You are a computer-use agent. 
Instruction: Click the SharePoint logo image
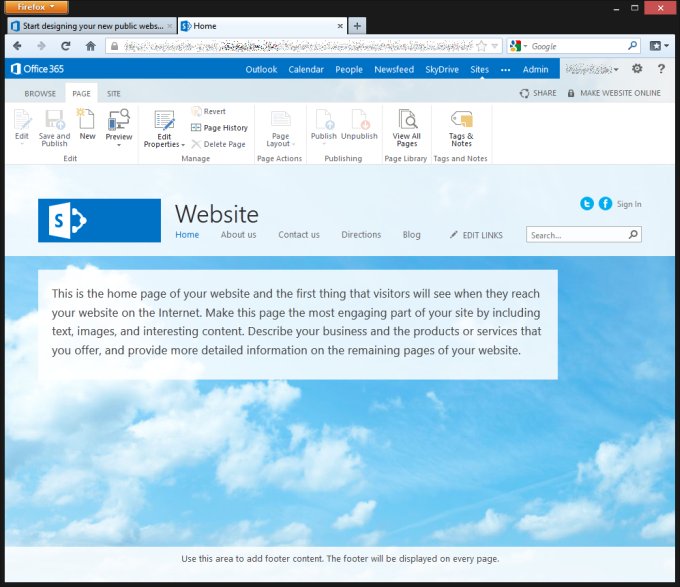point(99,220)
